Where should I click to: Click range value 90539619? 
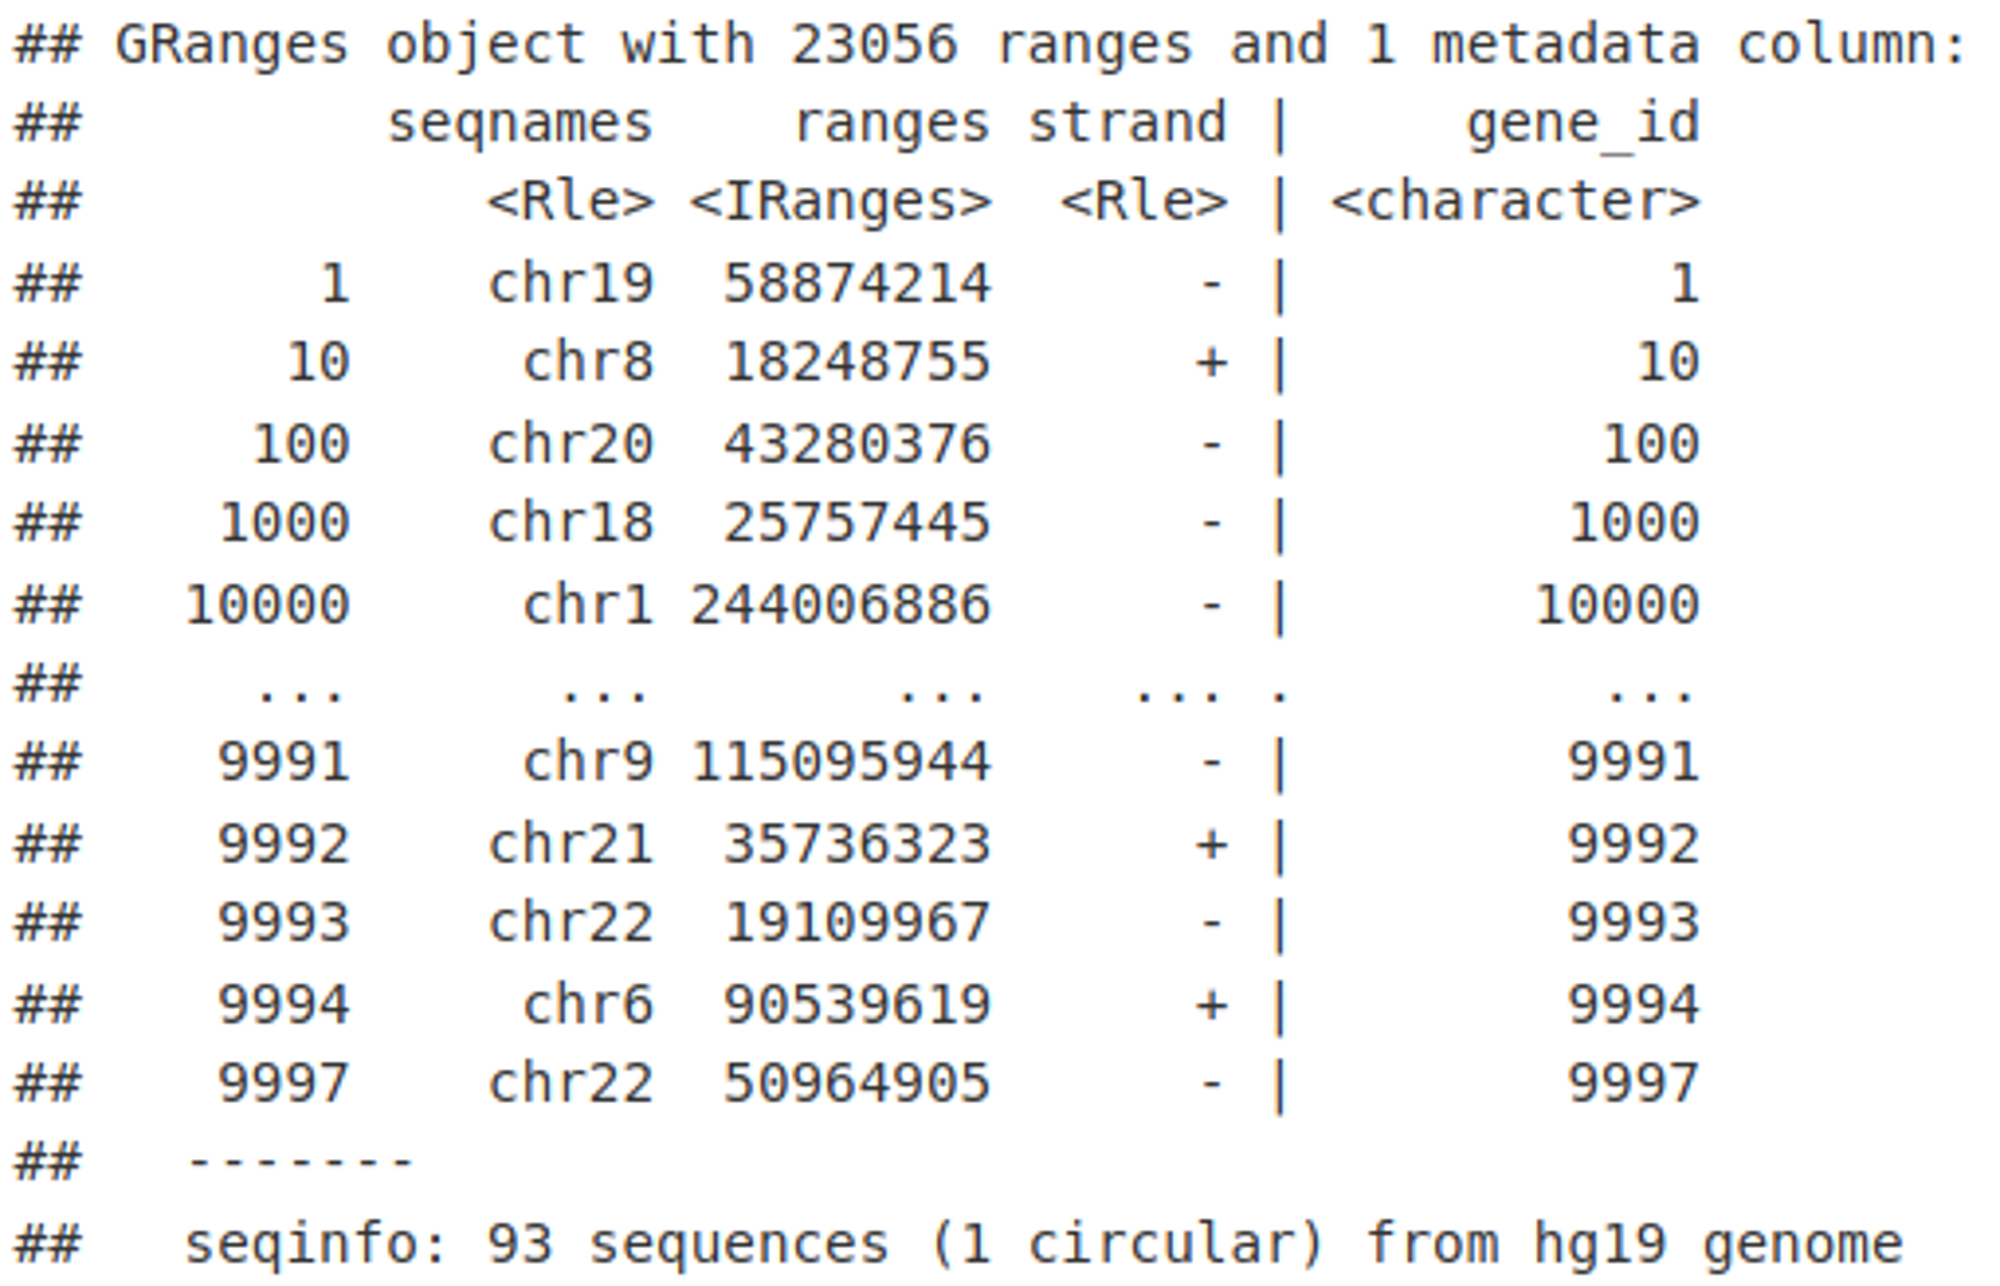coord(857,1004)
